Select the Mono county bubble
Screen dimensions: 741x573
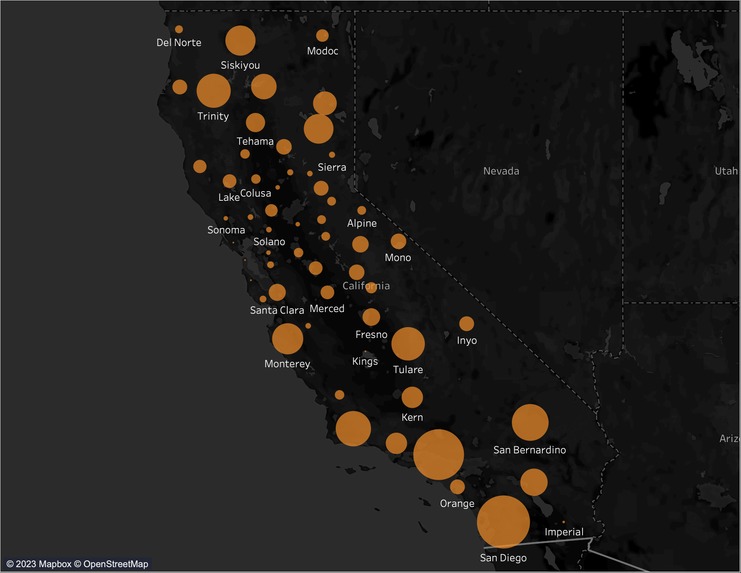click(x=398, y=241)
